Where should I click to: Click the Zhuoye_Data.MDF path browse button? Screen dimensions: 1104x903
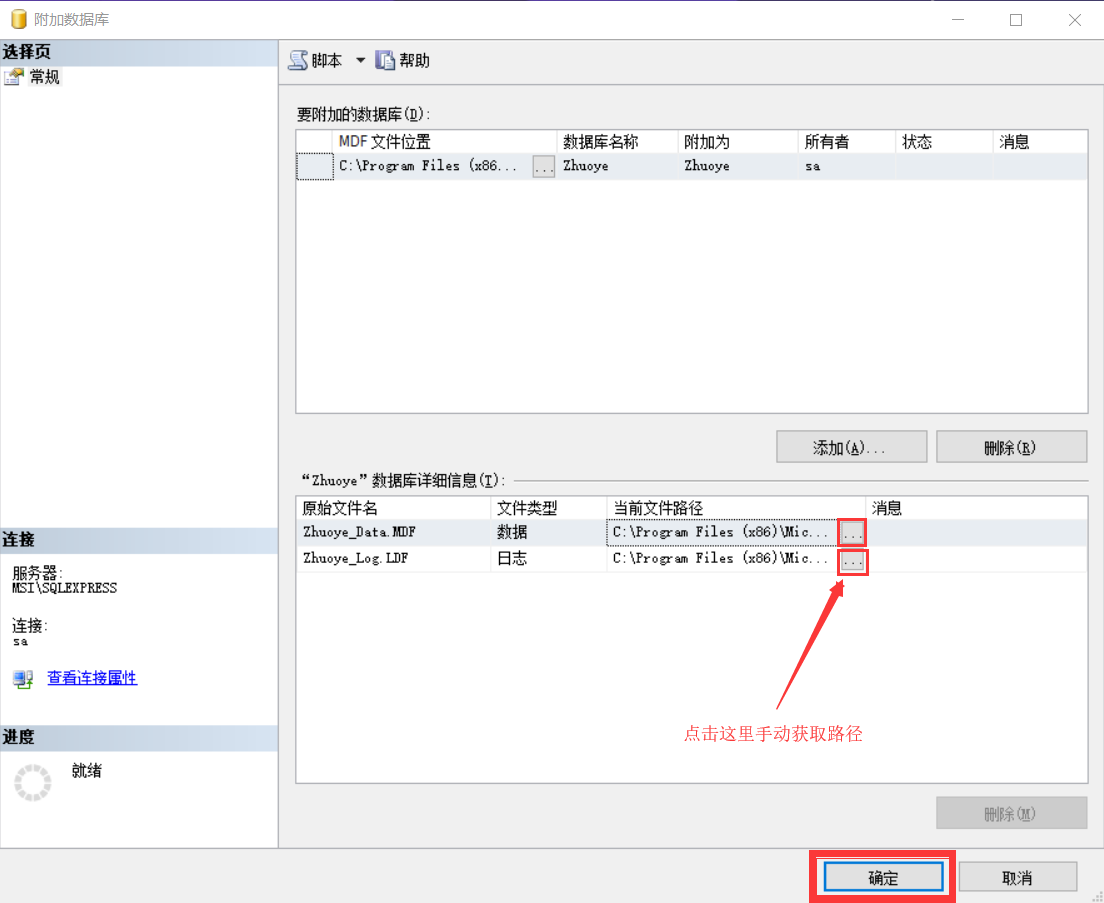point(853,533)
